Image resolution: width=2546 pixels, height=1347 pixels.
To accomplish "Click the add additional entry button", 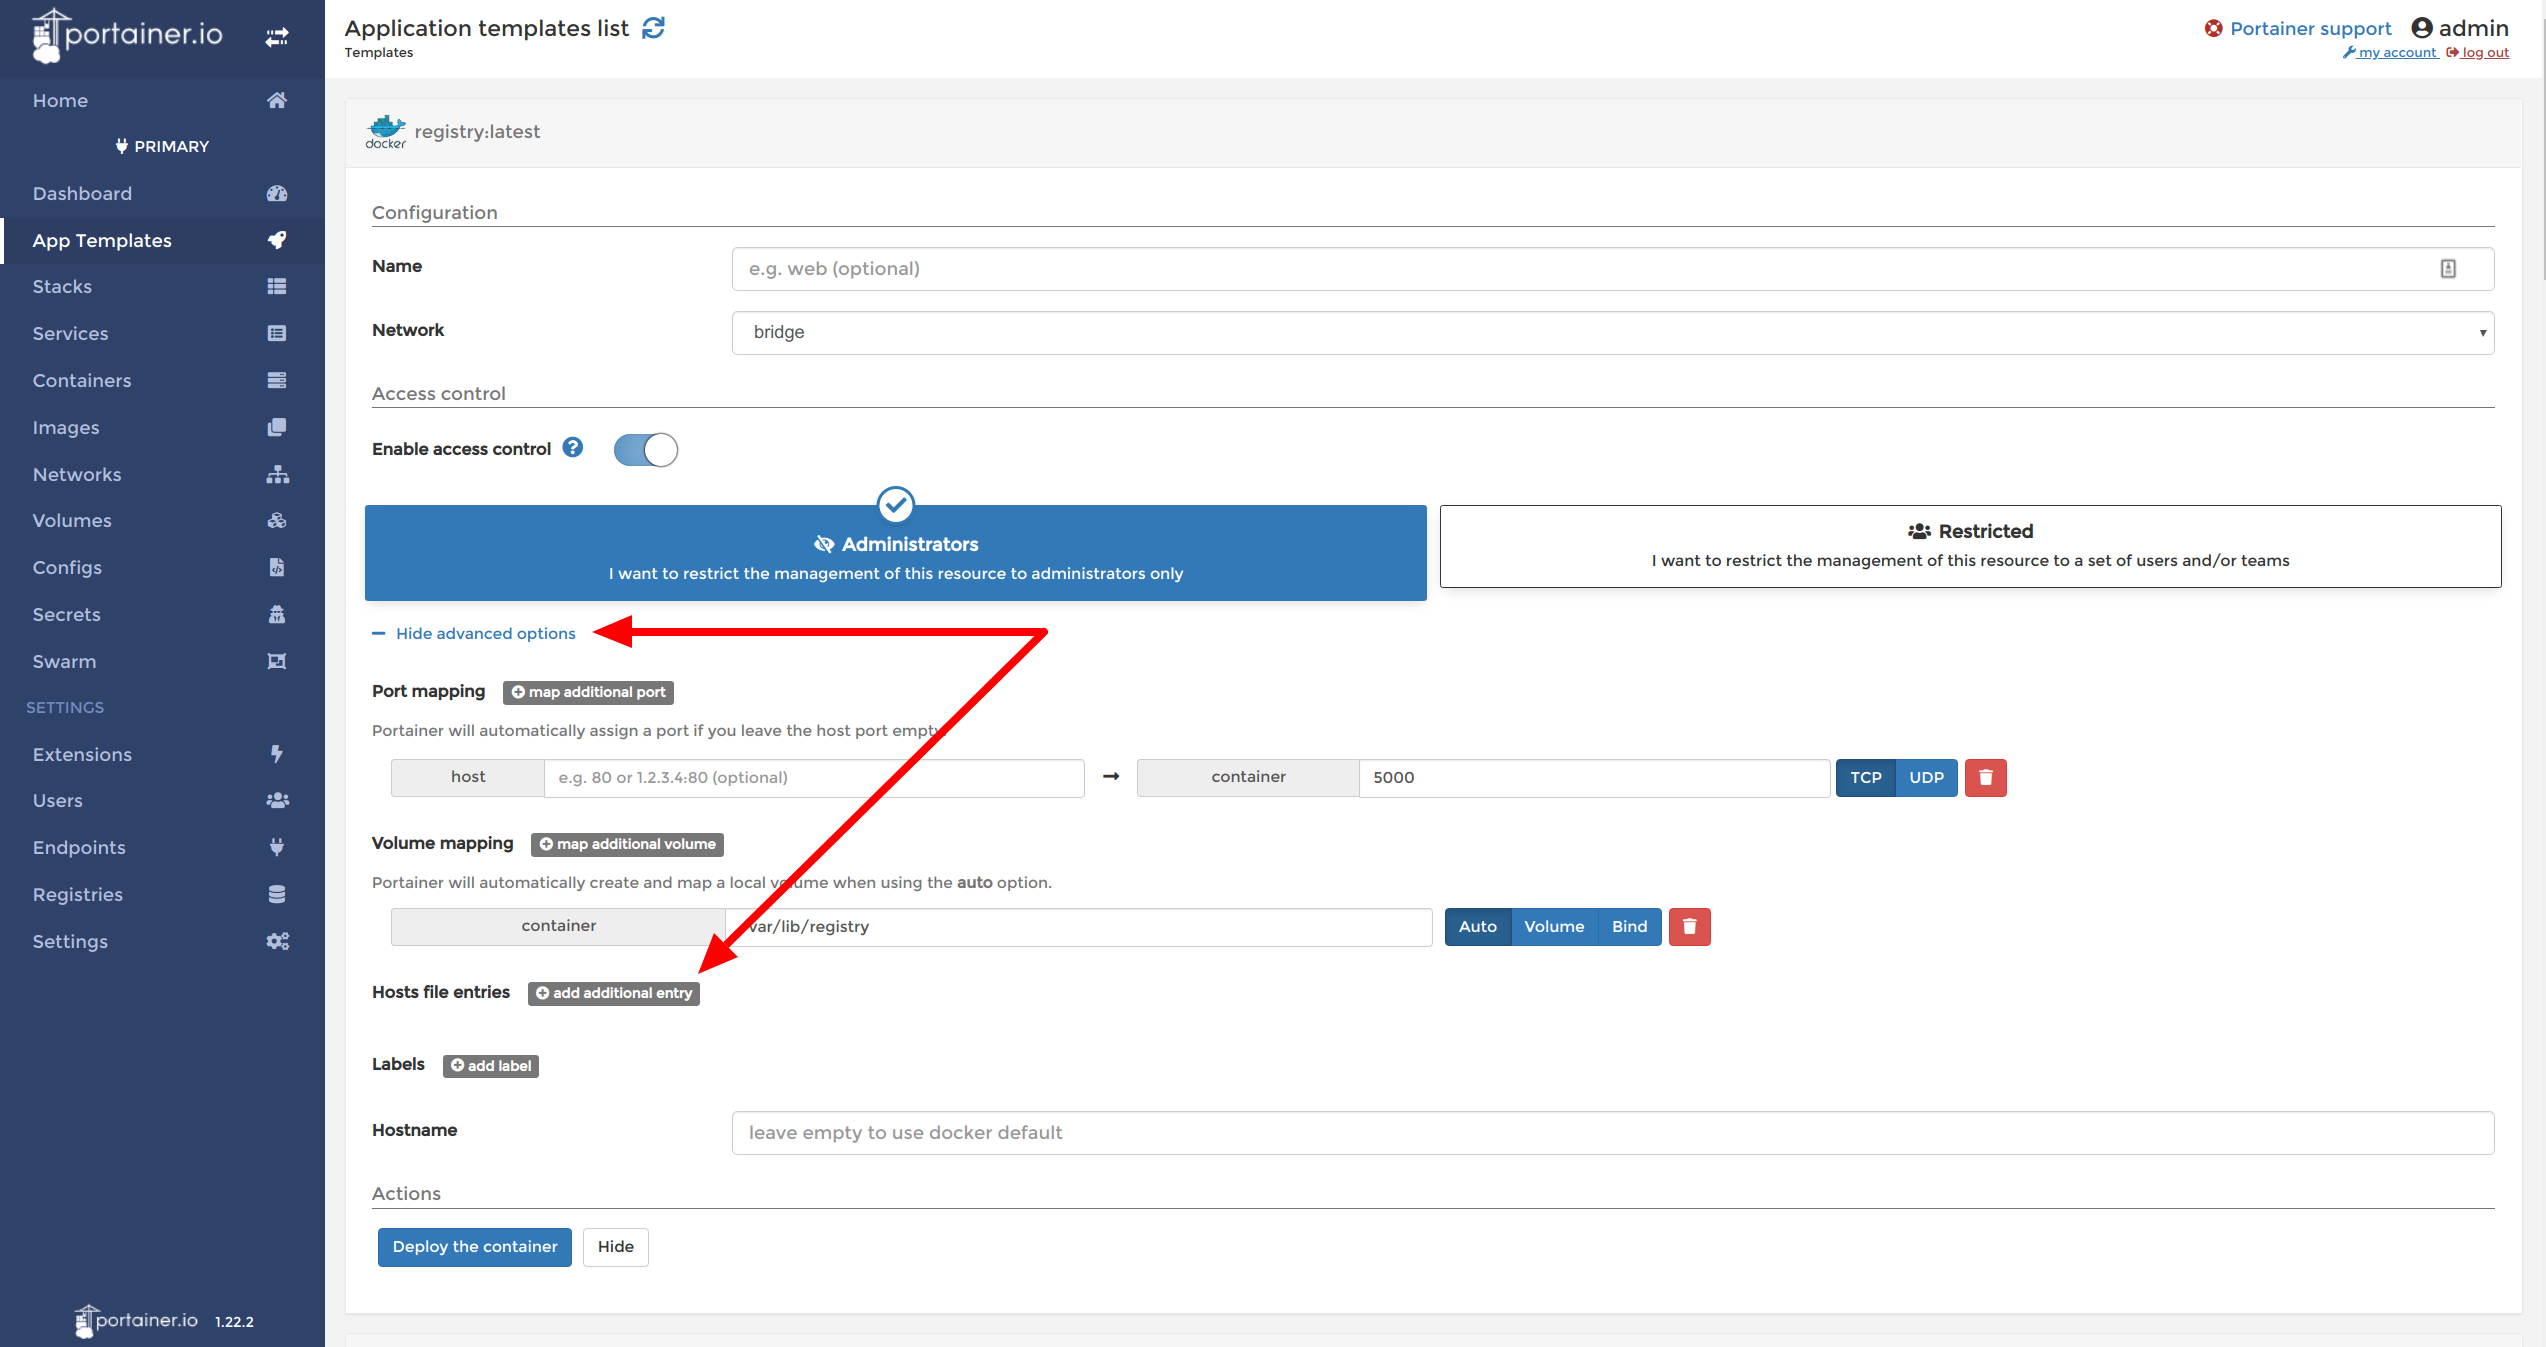I will (614, 992).
